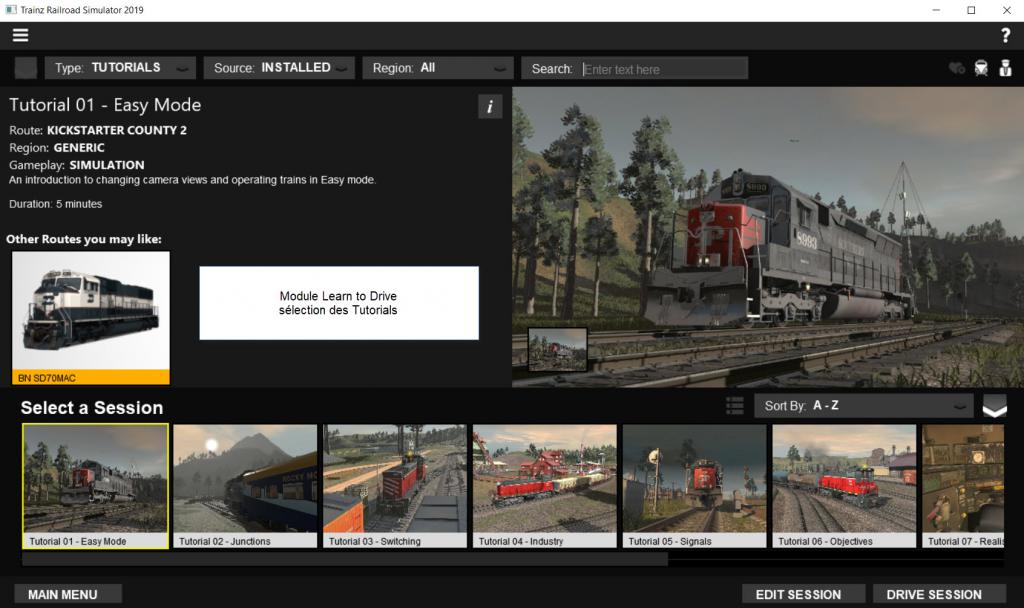Switch sessions to list view icon

735,406
